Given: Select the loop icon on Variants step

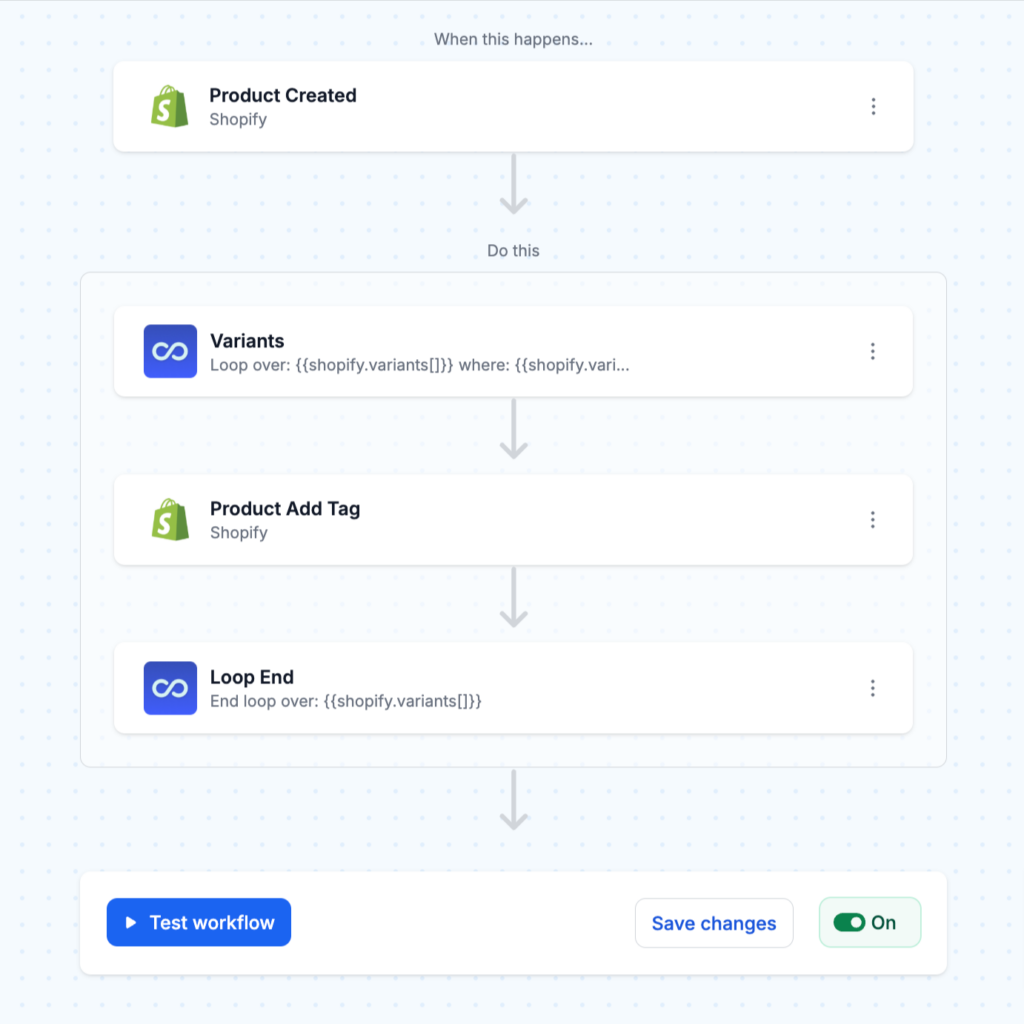Looking at the screenshot, I should [170, 351].
